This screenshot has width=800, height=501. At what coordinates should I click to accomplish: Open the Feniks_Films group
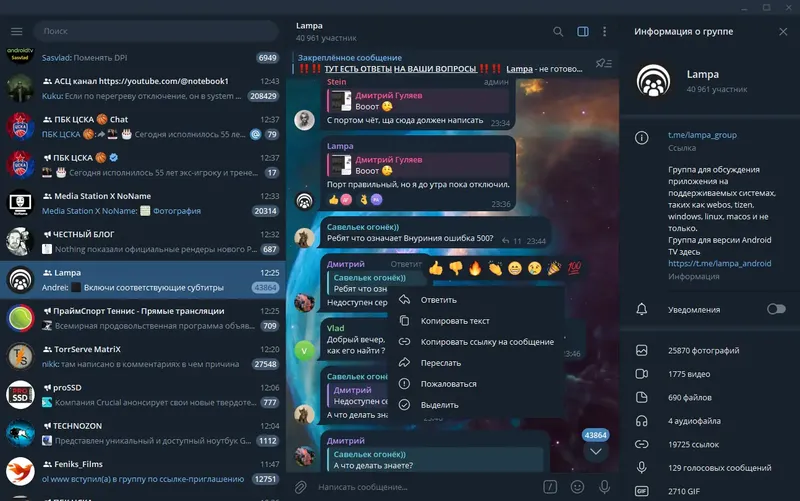coord(142,471)
